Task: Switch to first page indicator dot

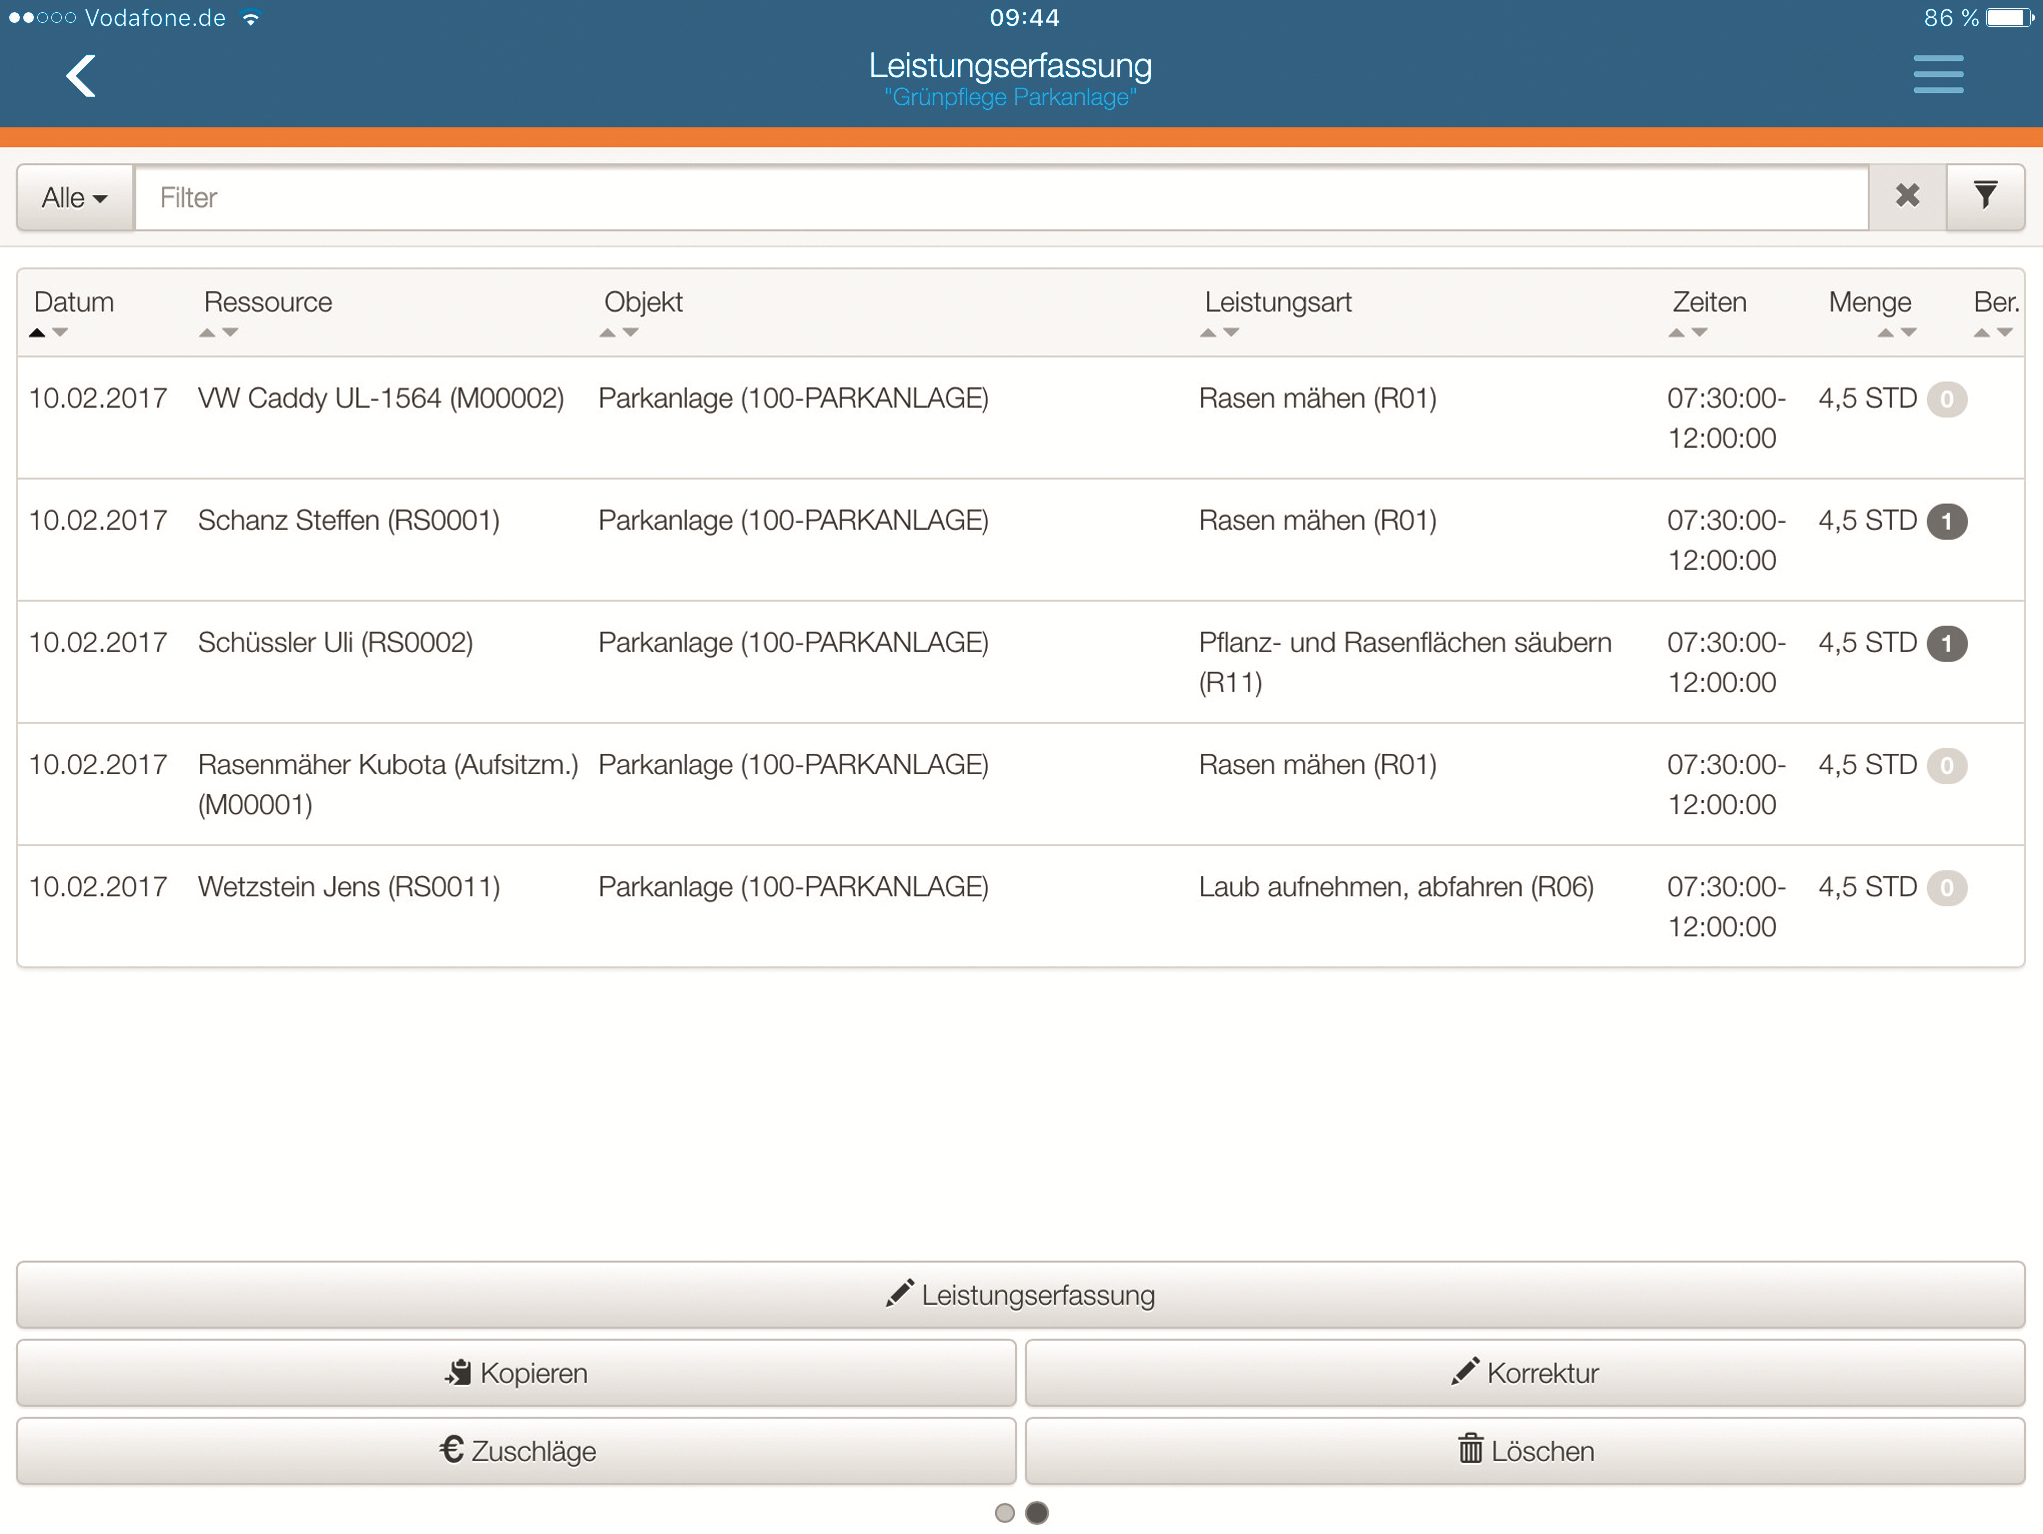Action: point(1005,1513)
